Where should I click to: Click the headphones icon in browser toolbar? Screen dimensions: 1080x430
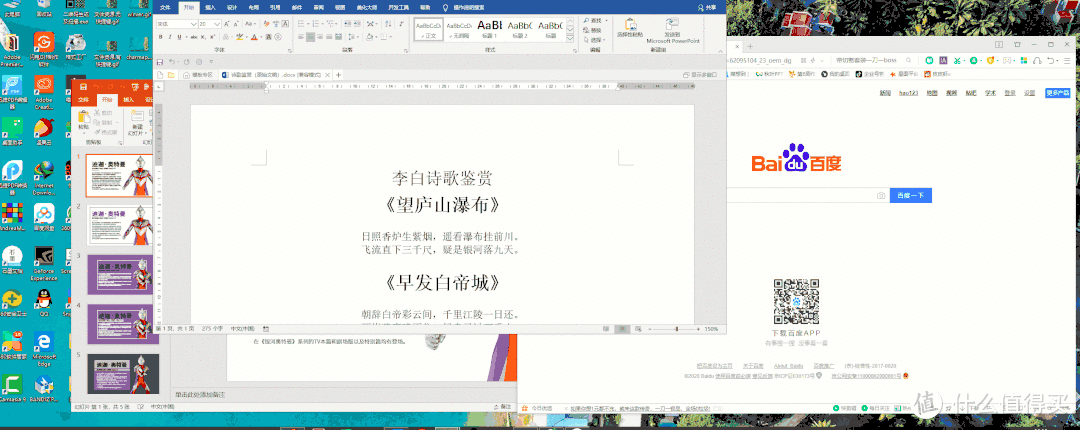click(x=1037, y=61)
